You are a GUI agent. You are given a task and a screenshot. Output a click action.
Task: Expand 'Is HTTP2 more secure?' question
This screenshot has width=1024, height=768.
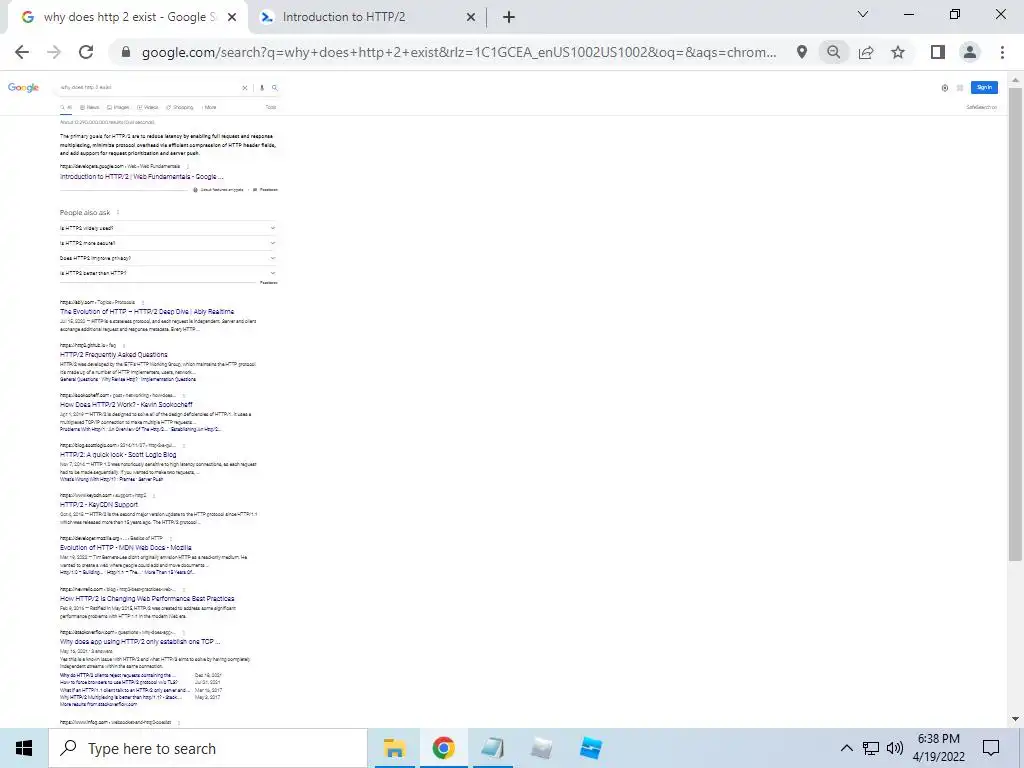[168, 243]
